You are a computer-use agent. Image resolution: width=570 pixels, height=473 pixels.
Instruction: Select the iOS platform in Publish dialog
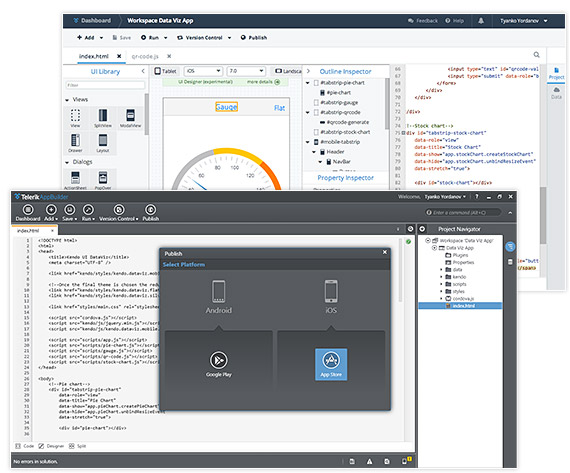(x=331, y=297)
